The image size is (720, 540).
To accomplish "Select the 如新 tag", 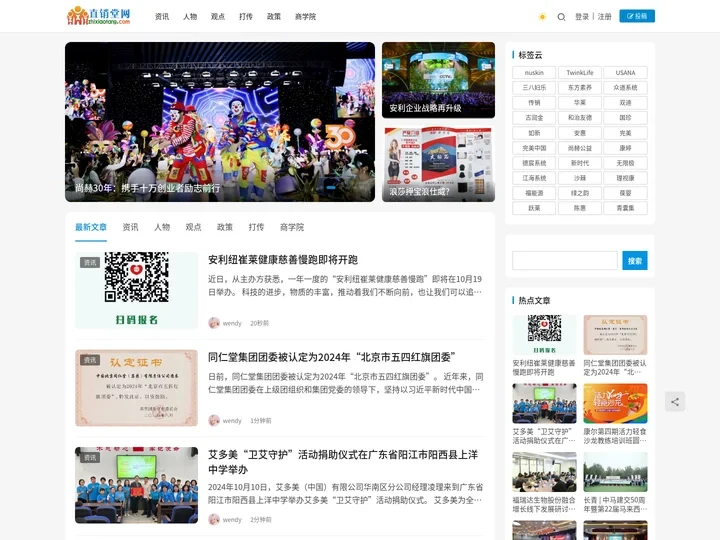I will 534,133.
